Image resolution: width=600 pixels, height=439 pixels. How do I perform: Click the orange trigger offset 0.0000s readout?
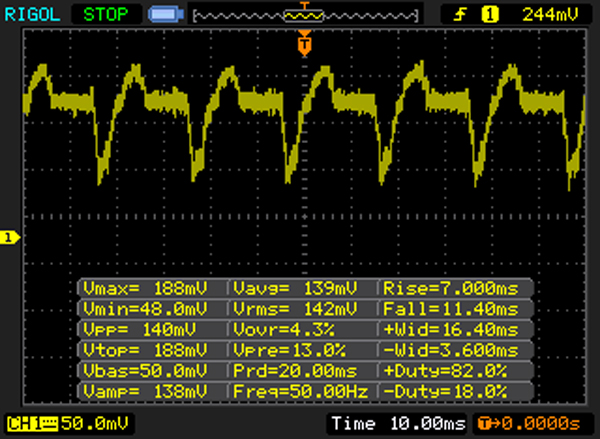(x=530, y=424)
